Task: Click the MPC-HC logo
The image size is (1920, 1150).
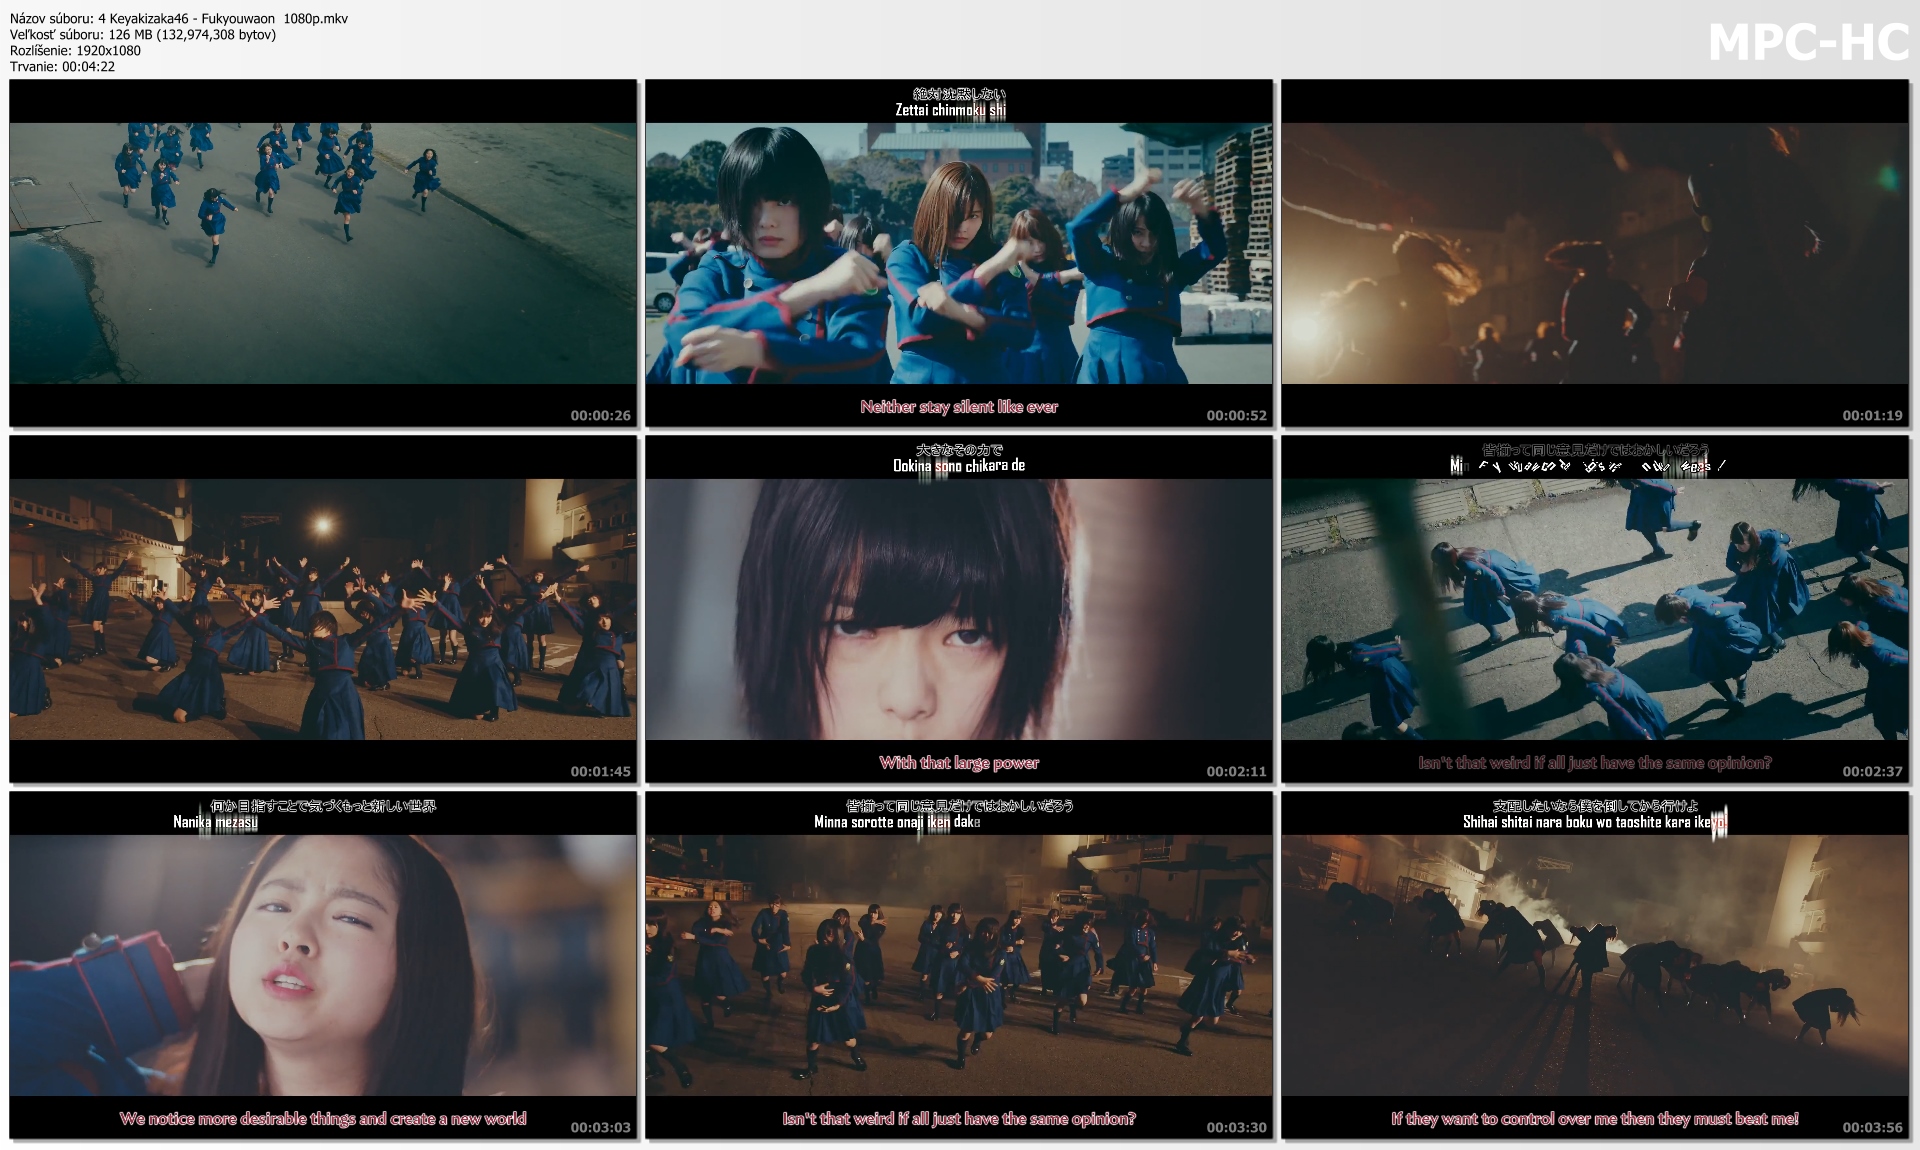Action: tap(1808, 43)
